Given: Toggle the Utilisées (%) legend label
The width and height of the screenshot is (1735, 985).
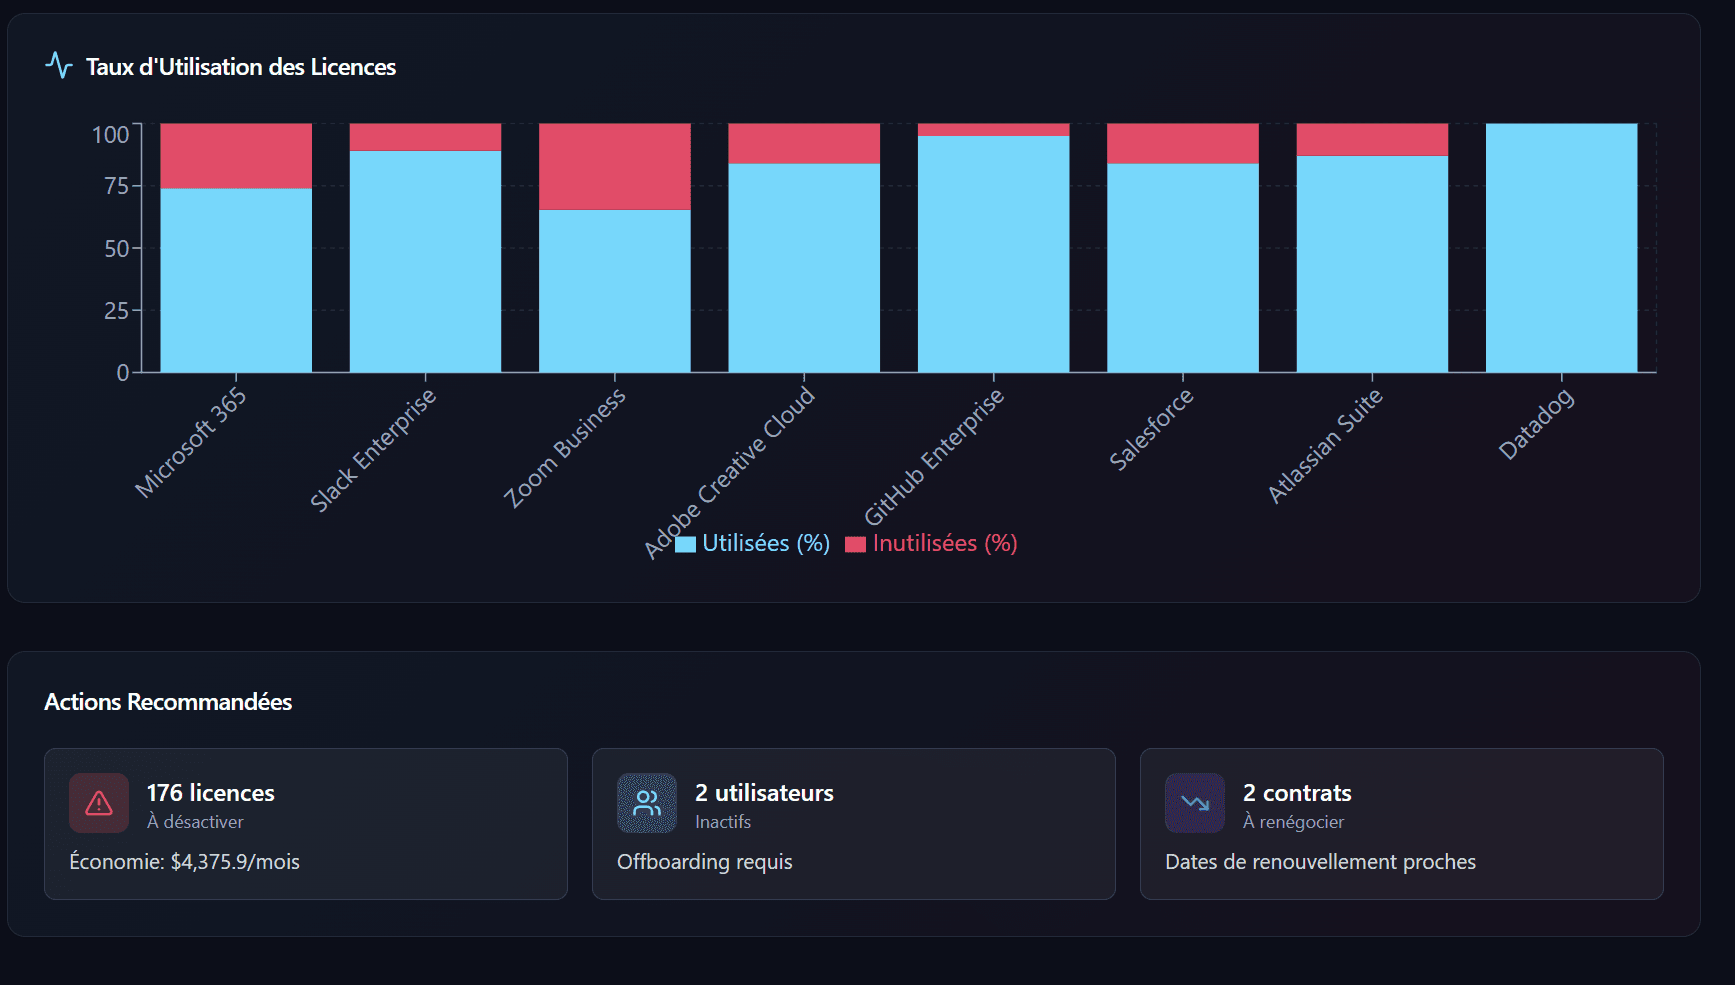Looking at the screenshot, I should click(x=765, y=543).
